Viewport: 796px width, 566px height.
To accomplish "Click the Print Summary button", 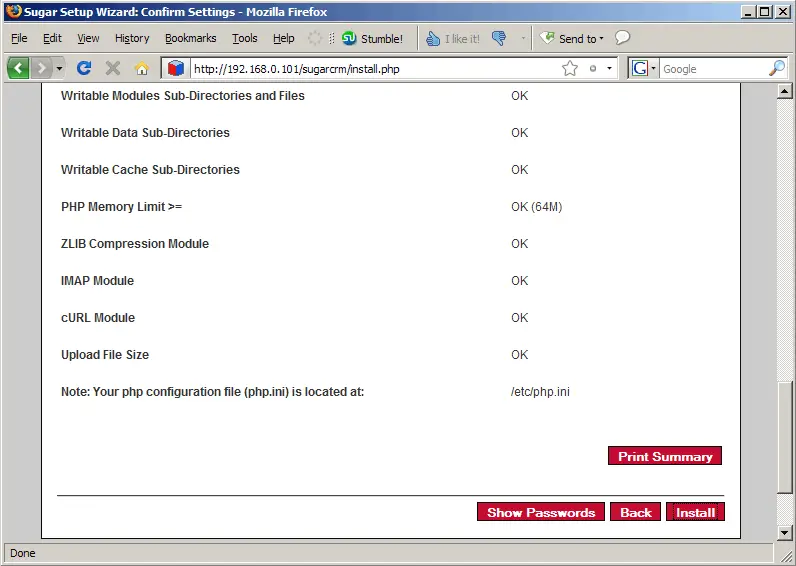I will coord(665,456).
